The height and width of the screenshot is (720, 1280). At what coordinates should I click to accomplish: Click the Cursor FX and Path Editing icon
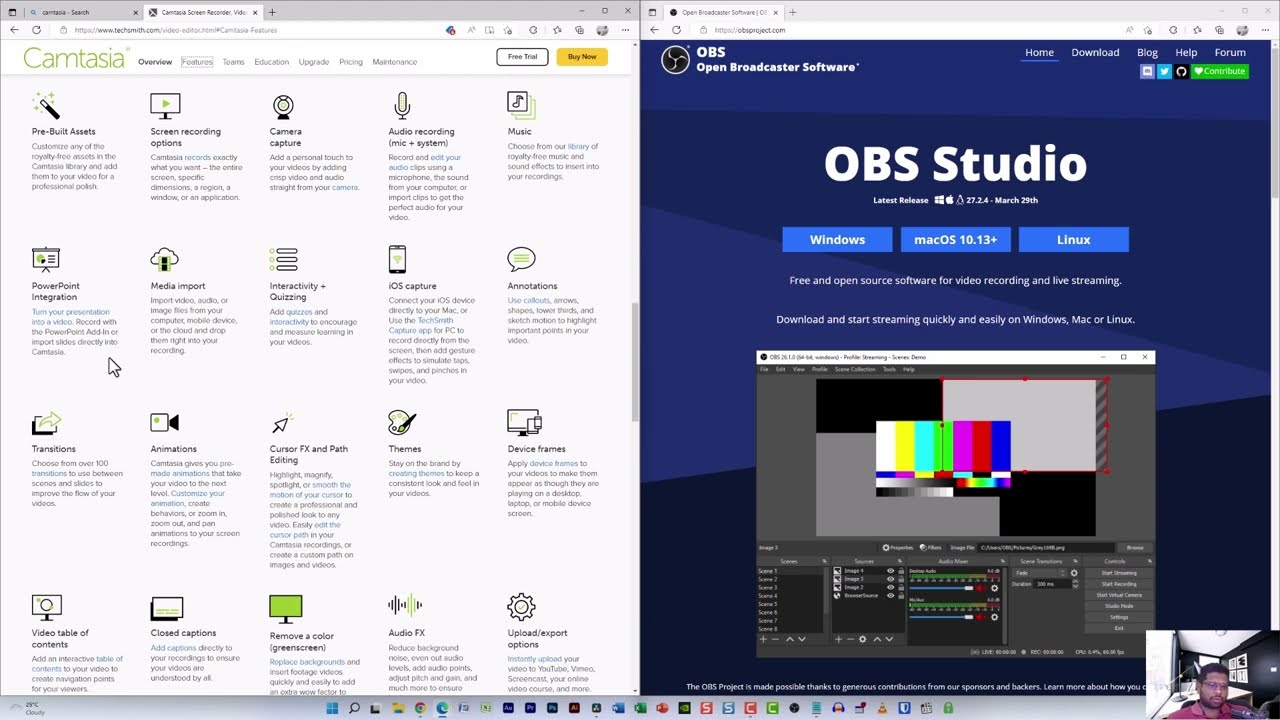pyautogui.click(x=281, y=423)
